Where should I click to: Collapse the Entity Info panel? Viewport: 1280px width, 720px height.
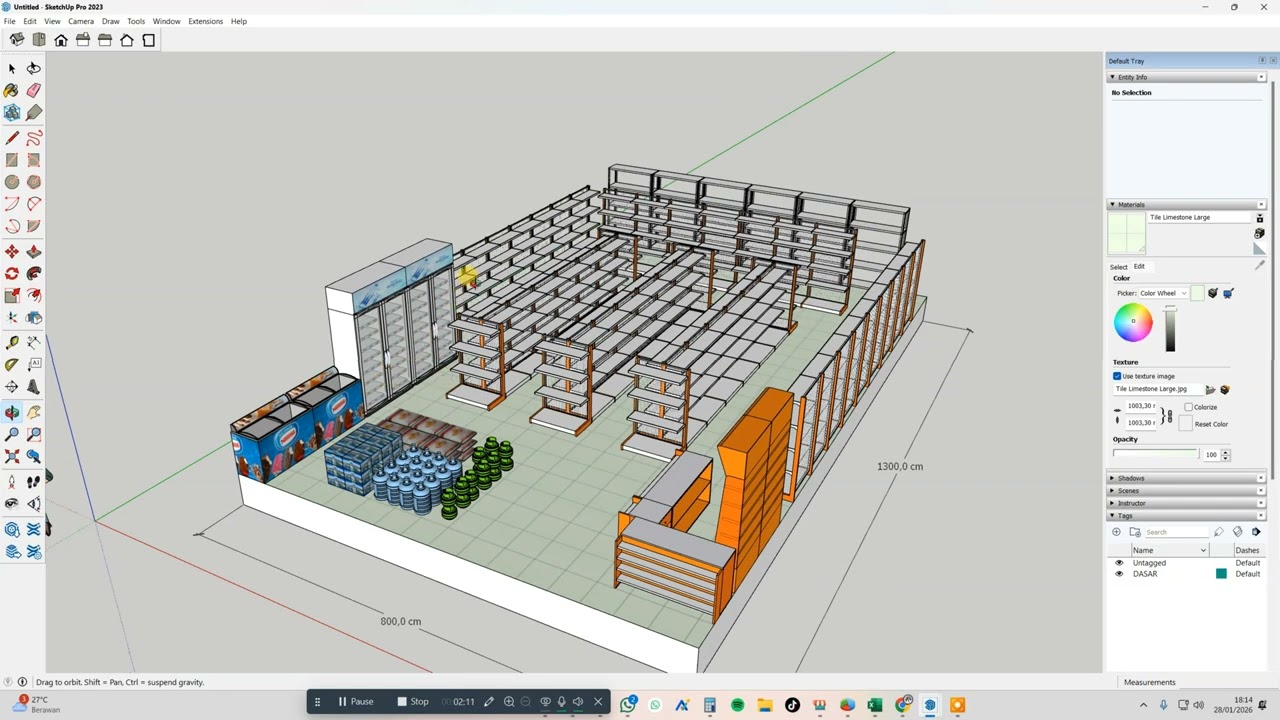(1112, 77)
